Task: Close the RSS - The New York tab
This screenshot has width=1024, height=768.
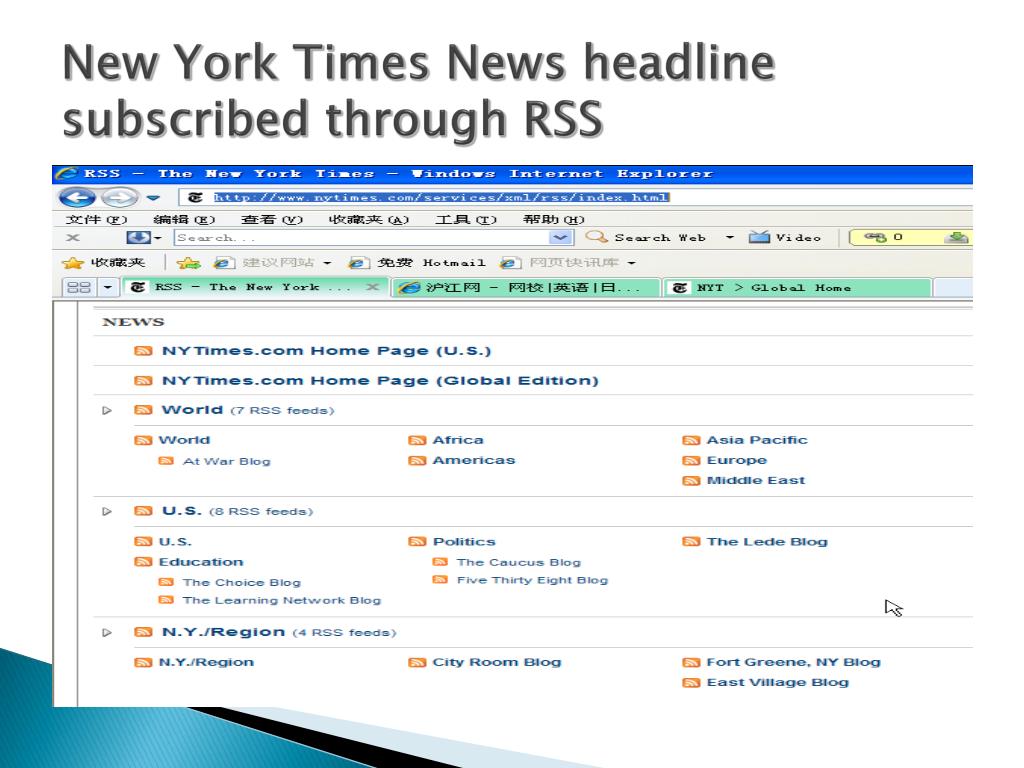Action: tap(373, 287)
